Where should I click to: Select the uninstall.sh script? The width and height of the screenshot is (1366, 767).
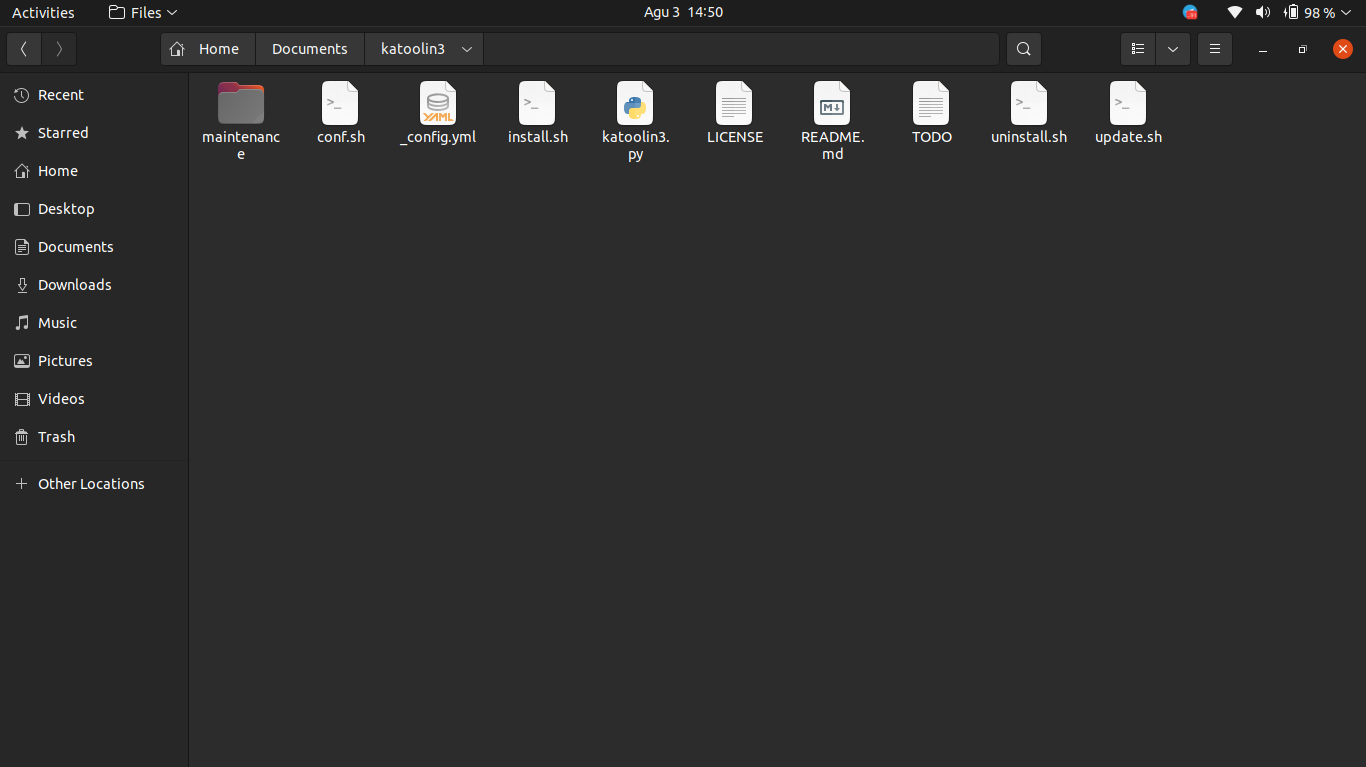(x=1028, y=112)
